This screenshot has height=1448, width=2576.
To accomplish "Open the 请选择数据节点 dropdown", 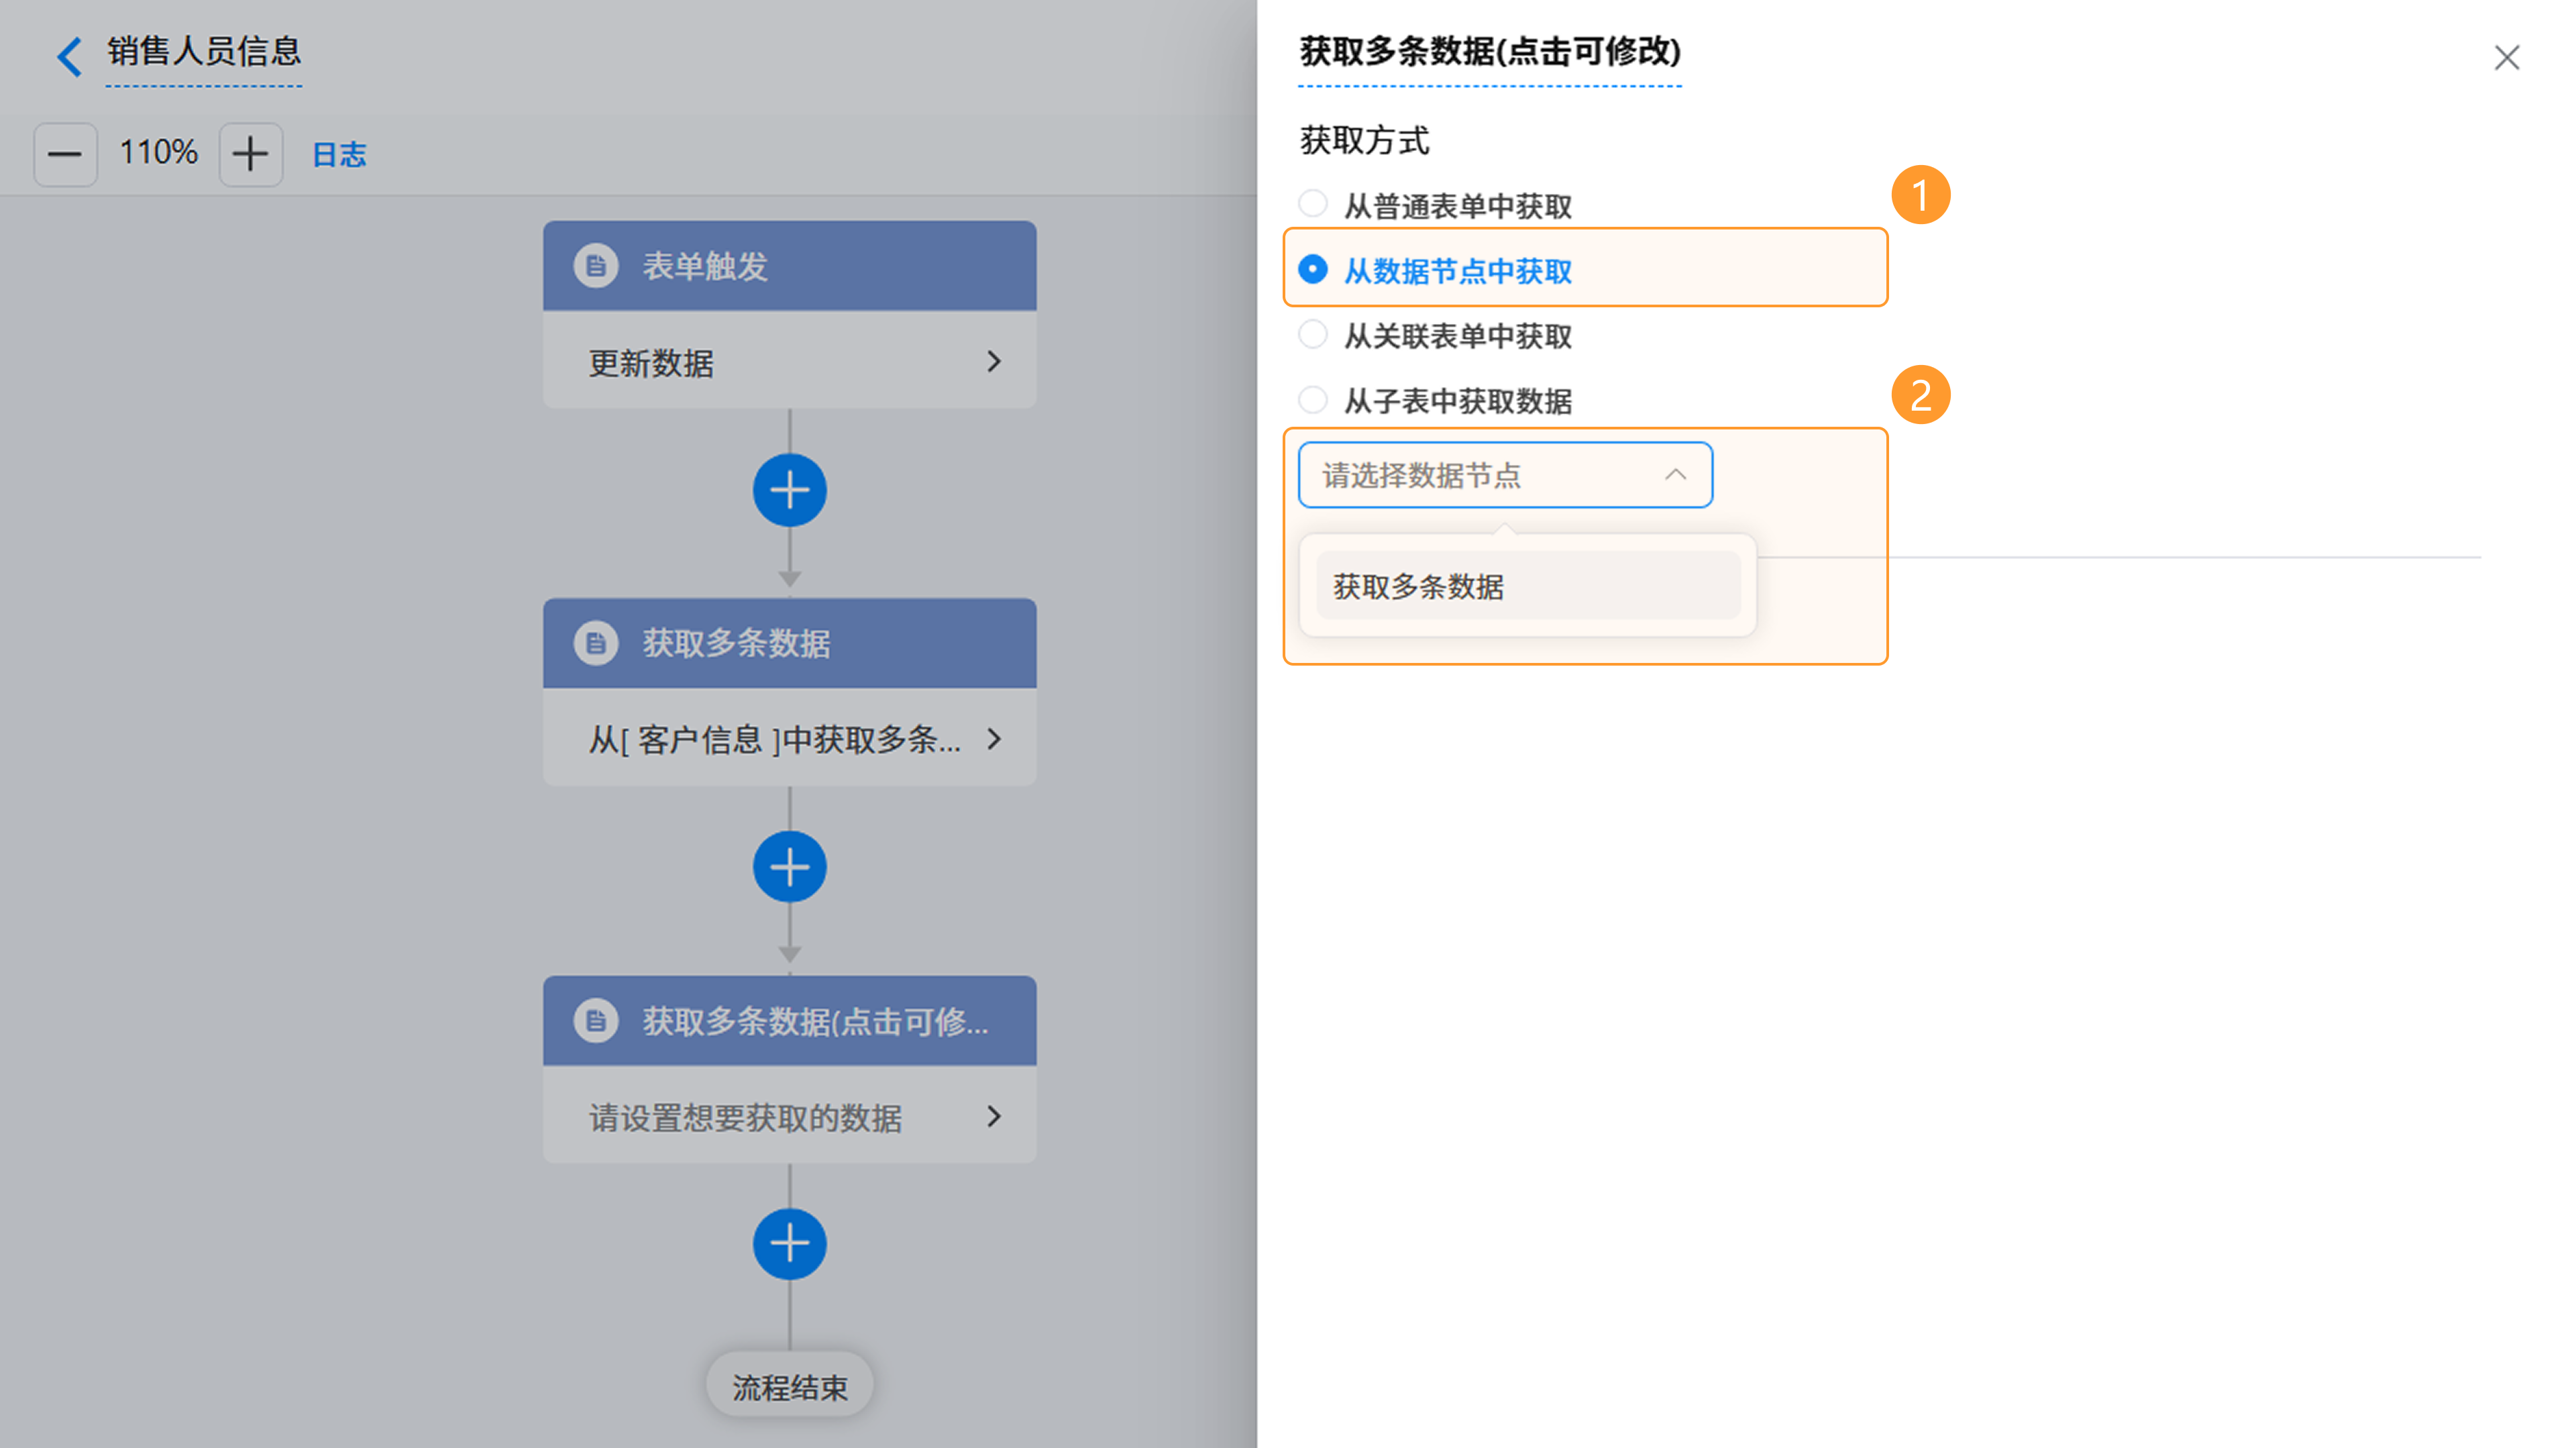I will pyautogui.click(x=1504, y=475).
